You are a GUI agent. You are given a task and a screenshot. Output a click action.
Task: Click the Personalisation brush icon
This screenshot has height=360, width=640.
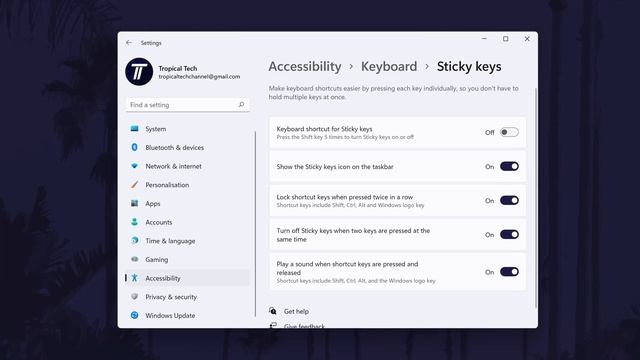click(x=134, y=184)
